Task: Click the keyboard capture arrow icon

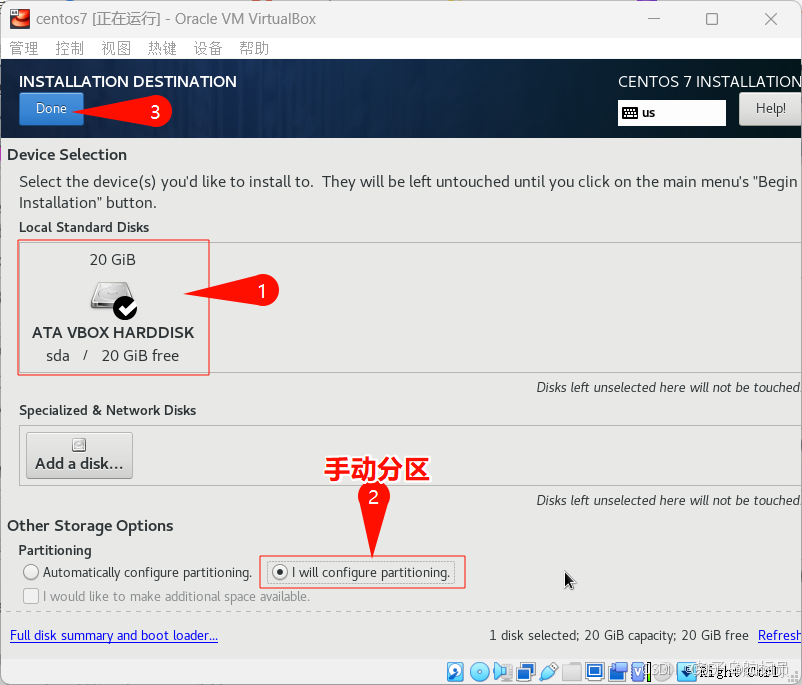Action: tap(686, 671)
